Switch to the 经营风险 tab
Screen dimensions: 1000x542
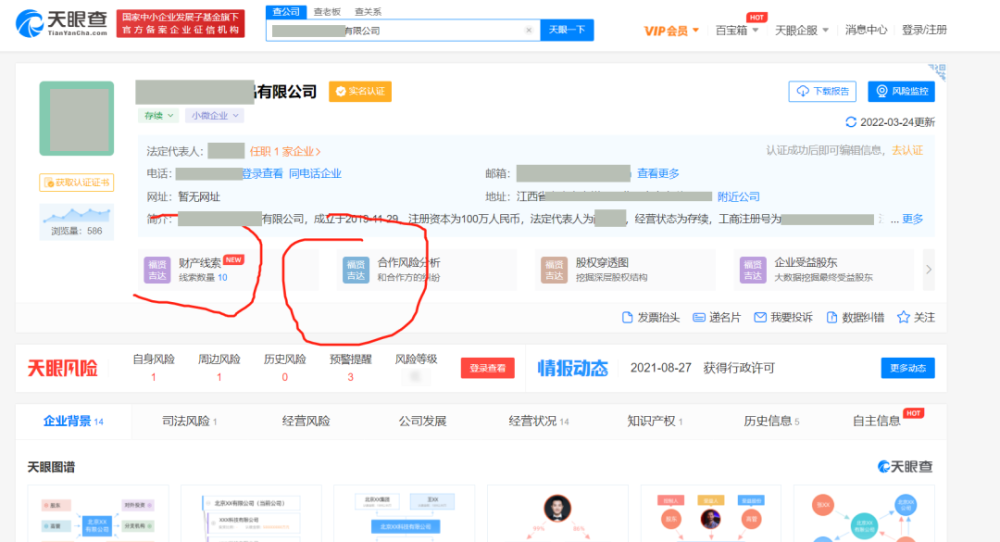tap(306, 421)
